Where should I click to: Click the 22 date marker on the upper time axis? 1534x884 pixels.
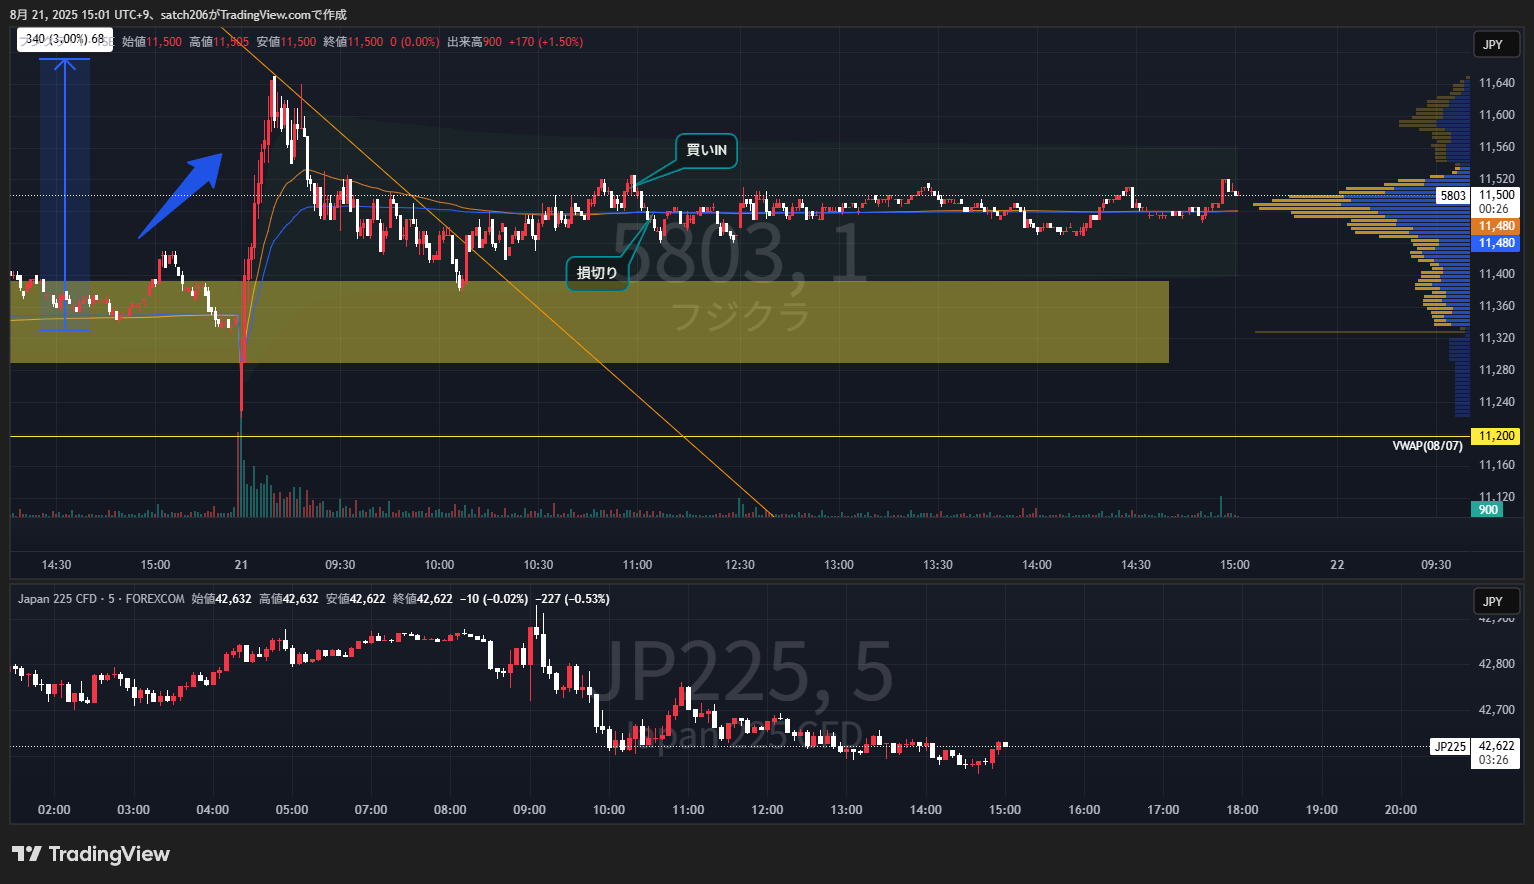point(1337,565)
